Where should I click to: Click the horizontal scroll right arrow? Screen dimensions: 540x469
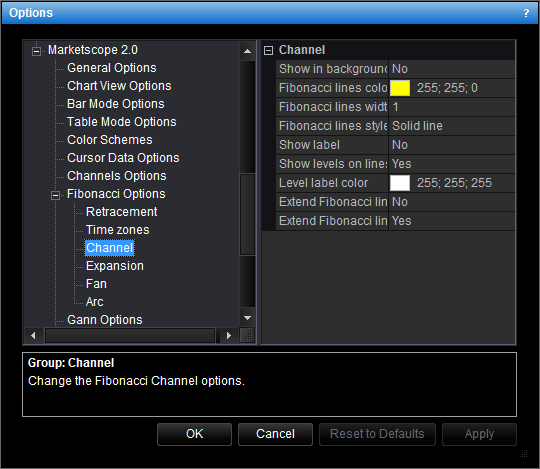pyautogui.click(x=229, y=335)
